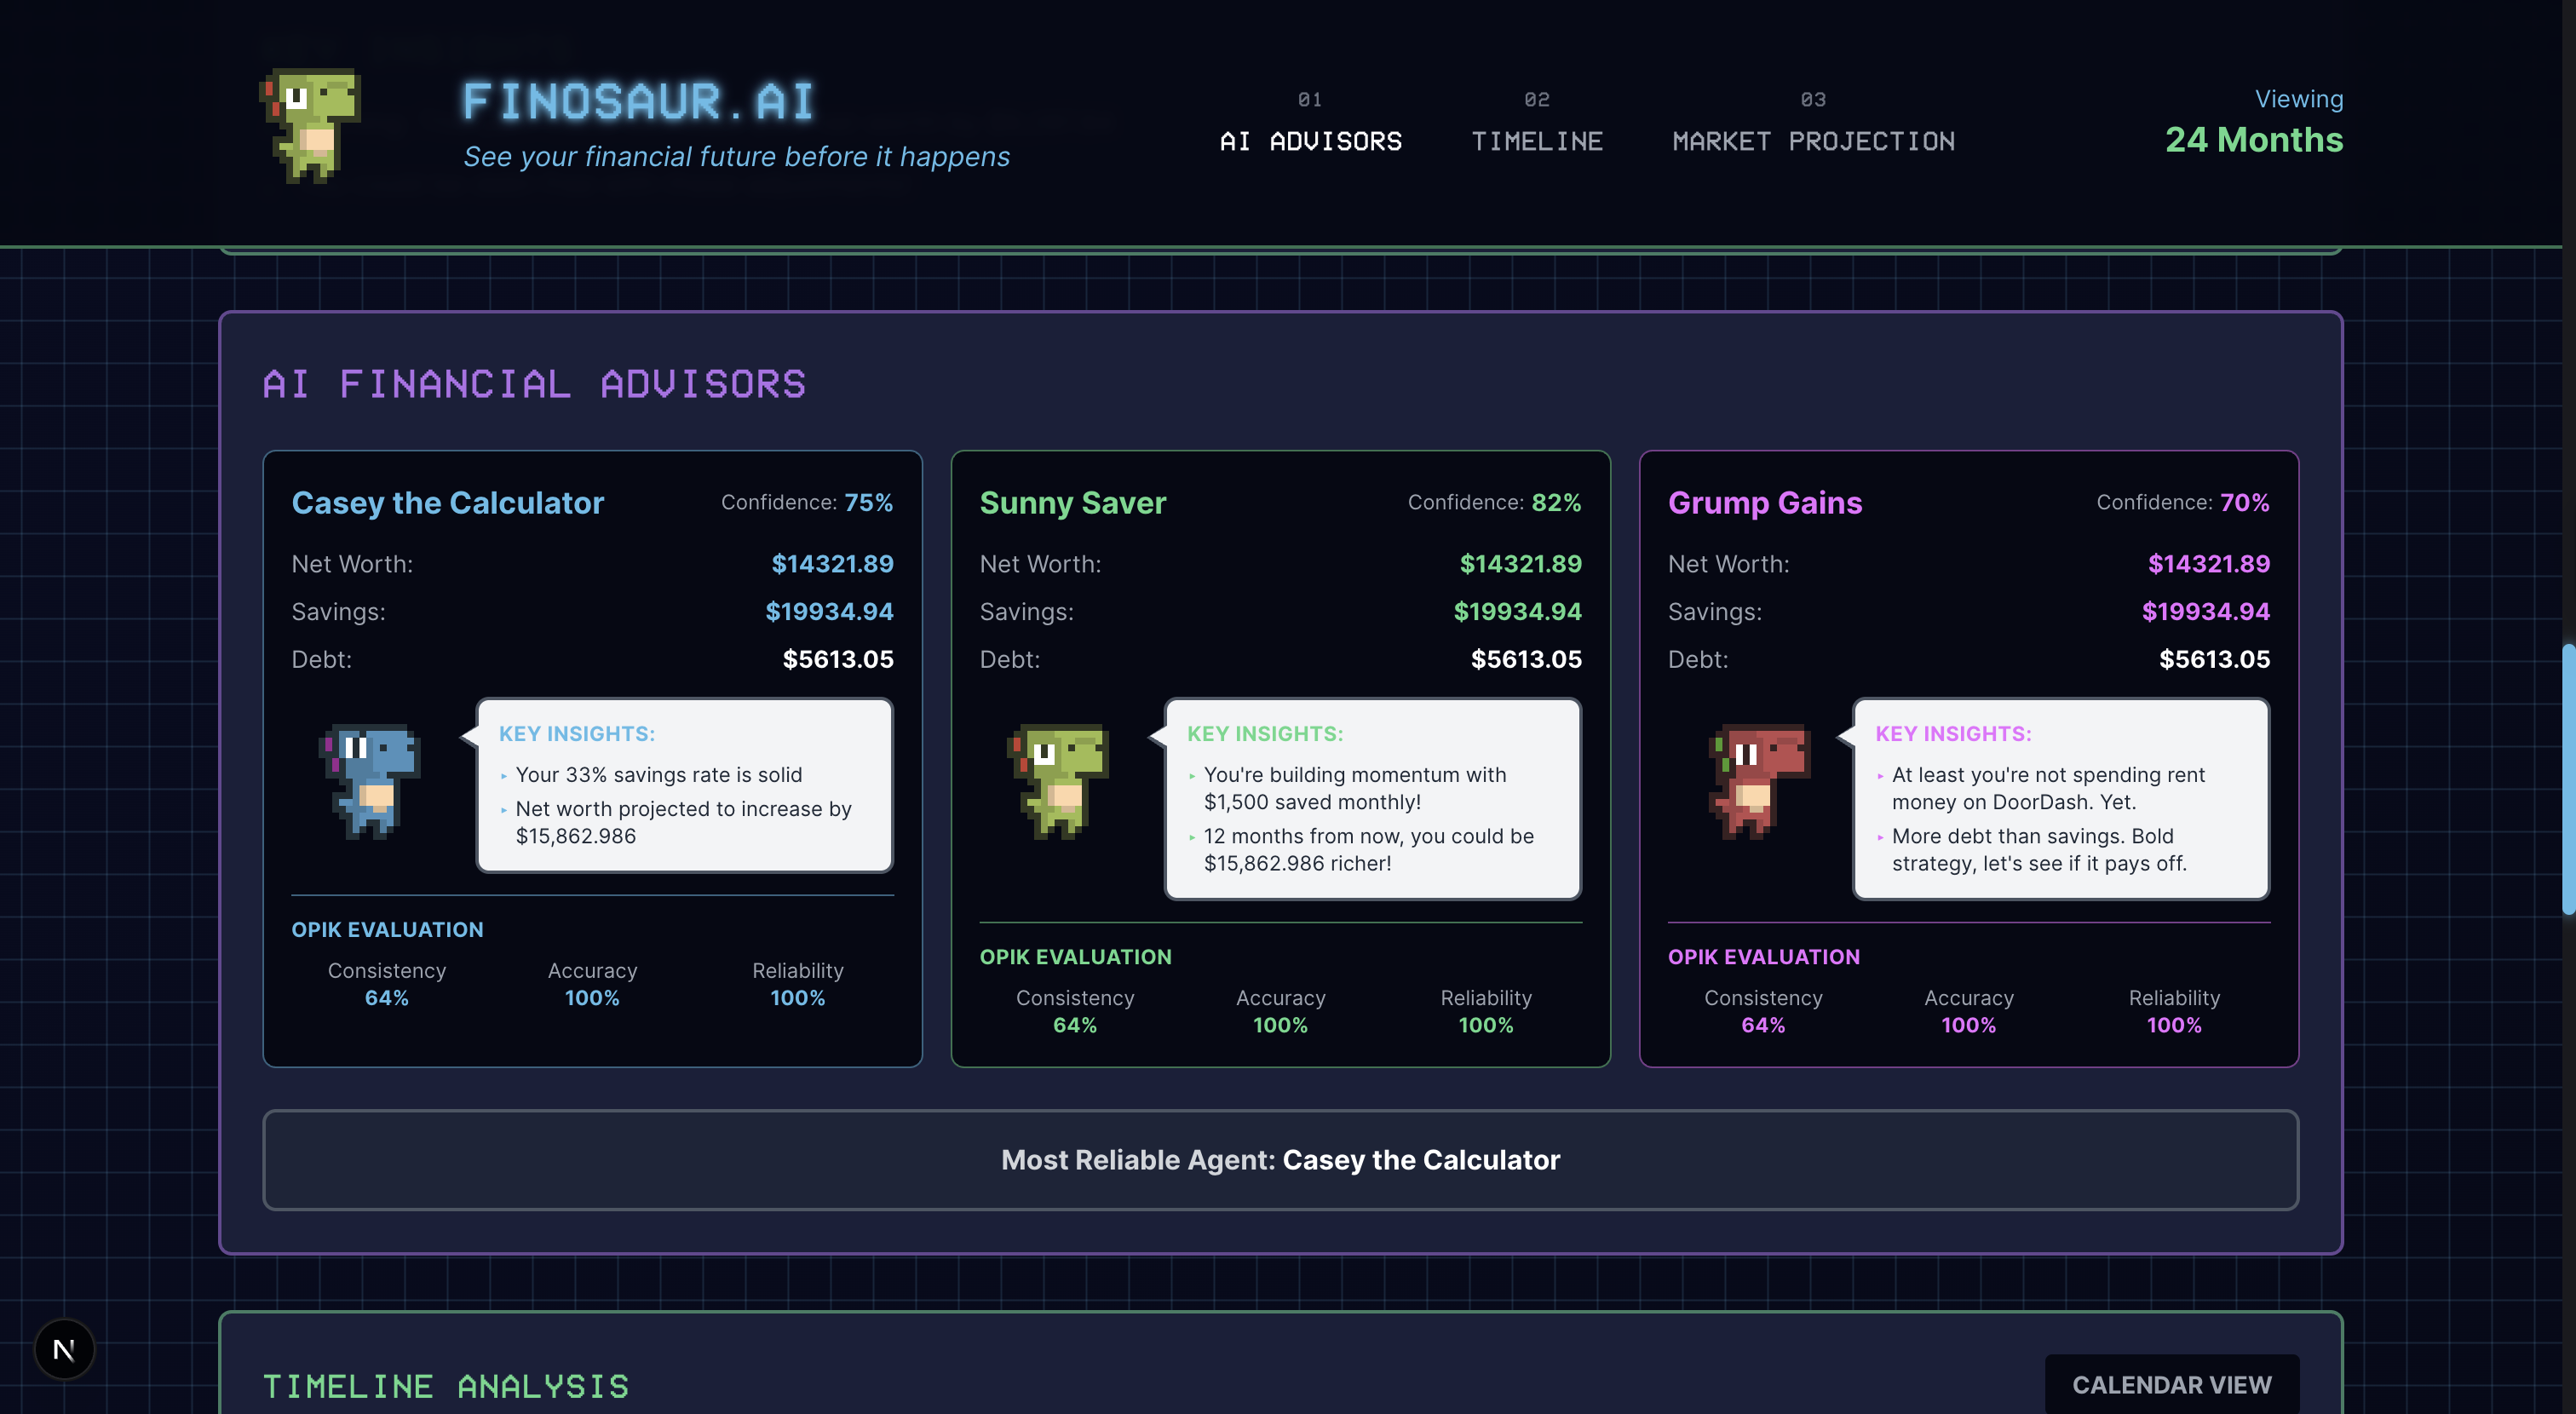
Task: Click Casey's Key Insights speech bubble
Action: [684, 786]
